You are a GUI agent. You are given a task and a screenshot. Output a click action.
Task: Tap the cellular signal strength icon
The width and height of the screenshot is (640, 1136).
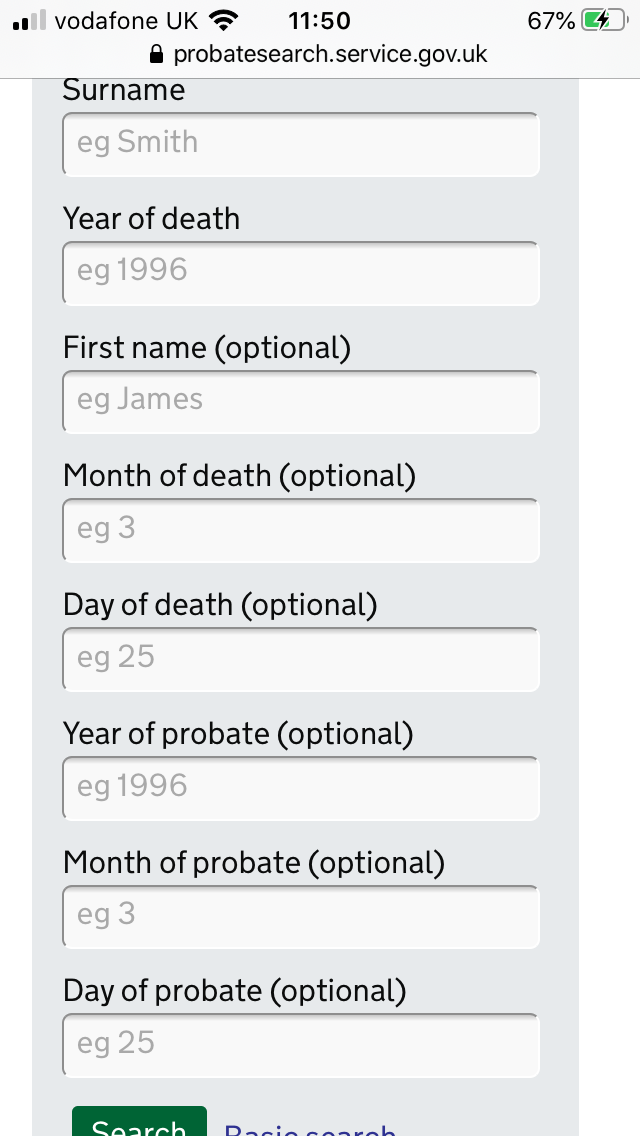pyautogui.click(x=30, y=20)
